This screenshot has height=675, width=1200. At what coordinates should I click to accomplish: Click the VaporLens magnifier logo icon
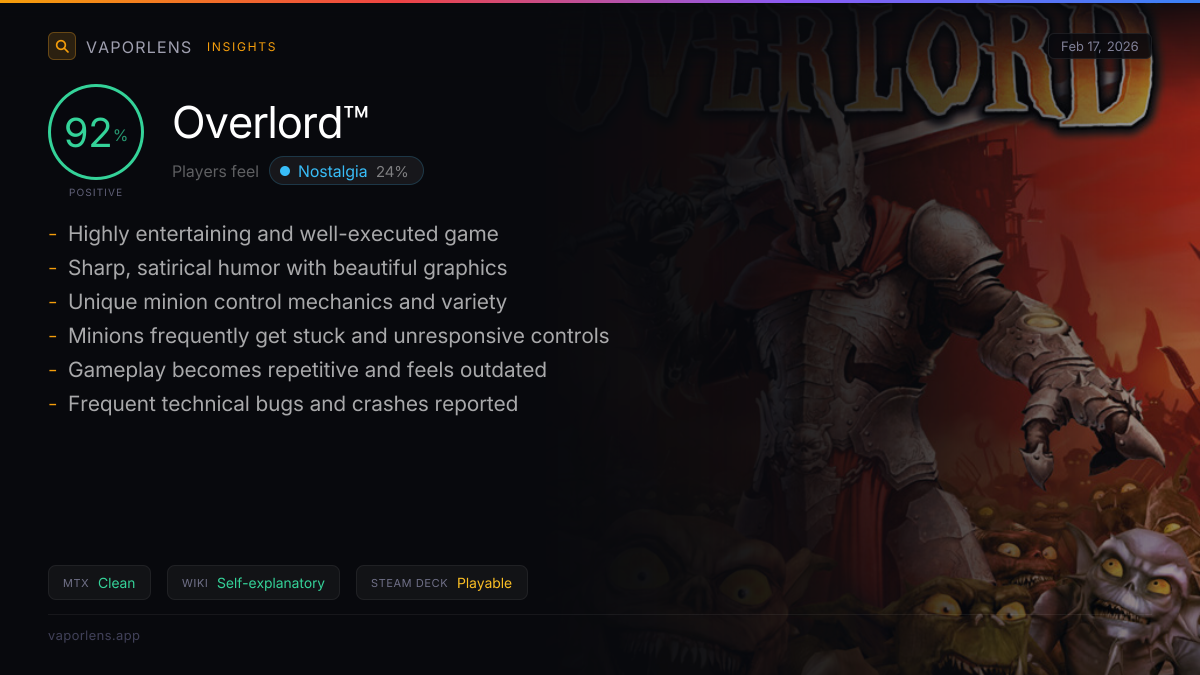(x=62, y=46)
